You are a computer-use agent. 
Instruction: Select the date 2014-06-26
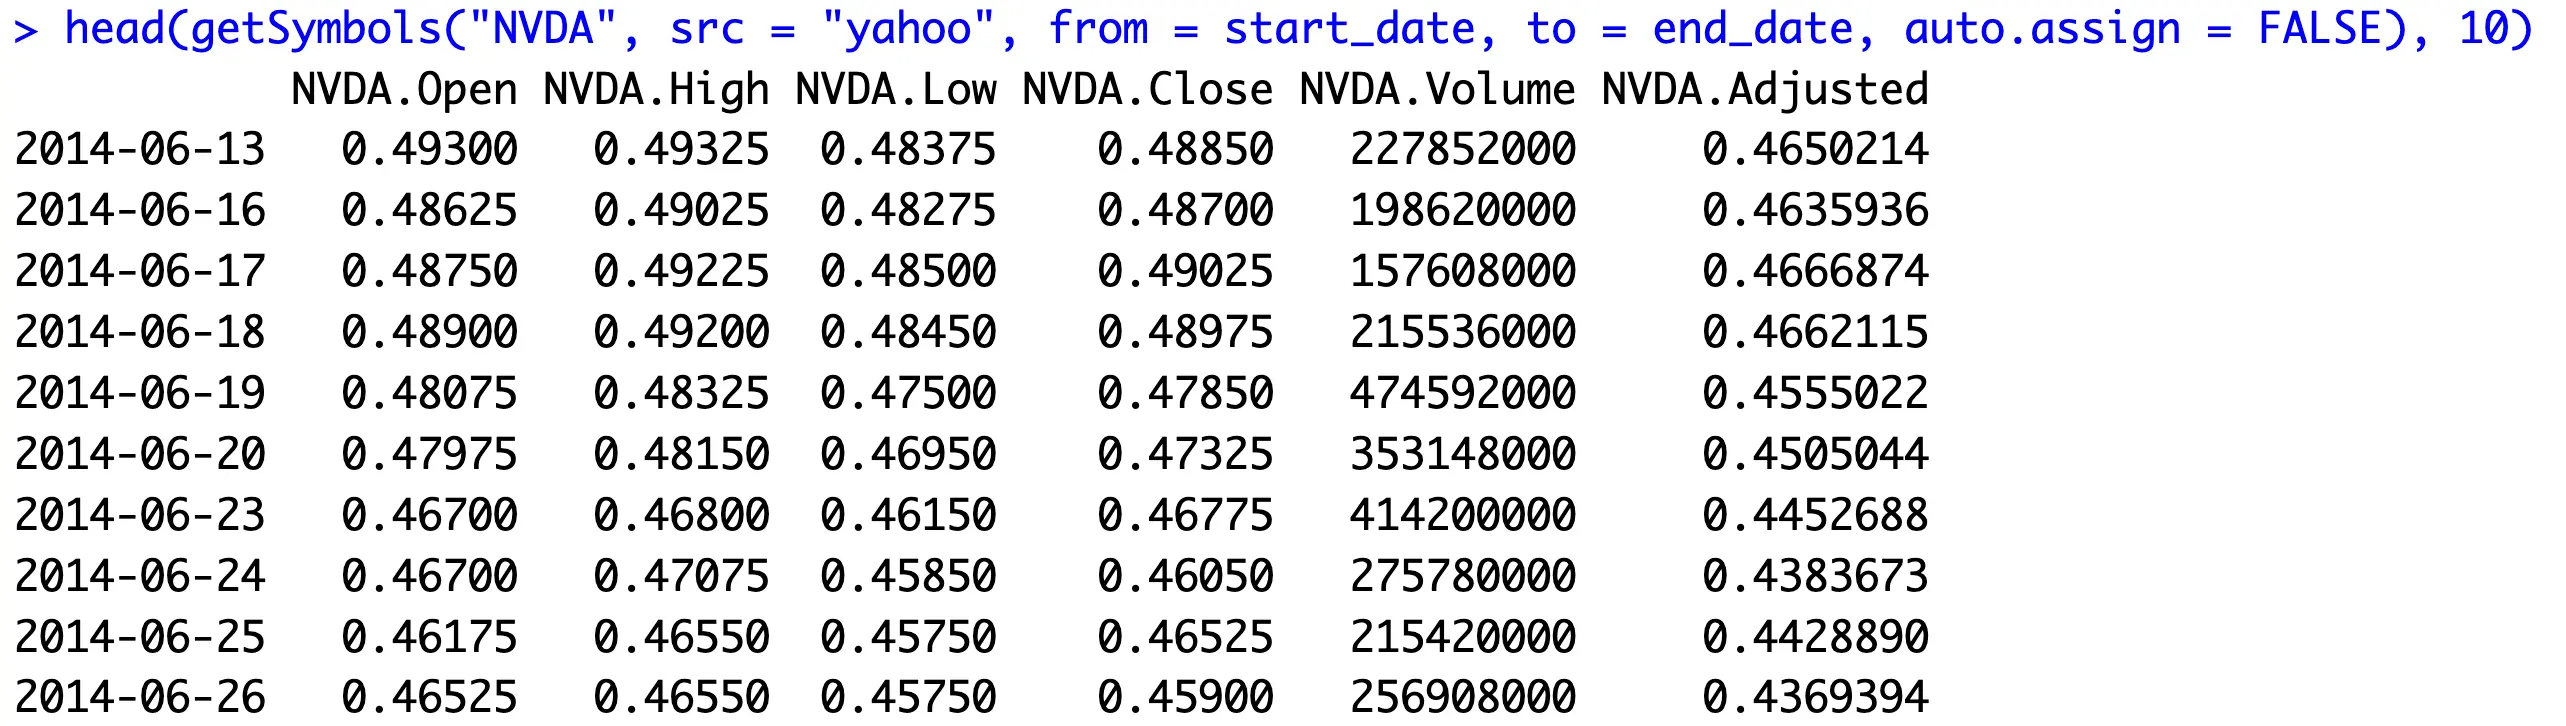pyautogui.click(x=140, y=697)
